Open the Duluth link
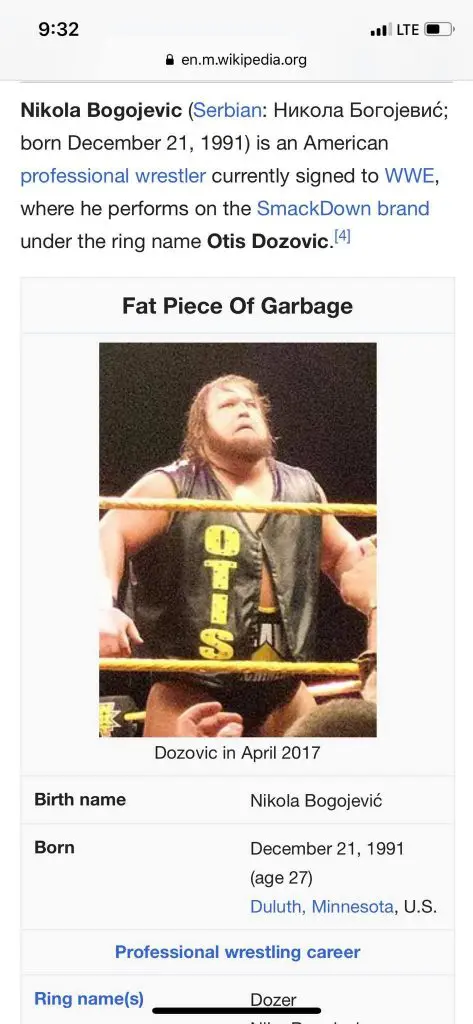This screenshot has width=473, height=1024. (276, 906)
